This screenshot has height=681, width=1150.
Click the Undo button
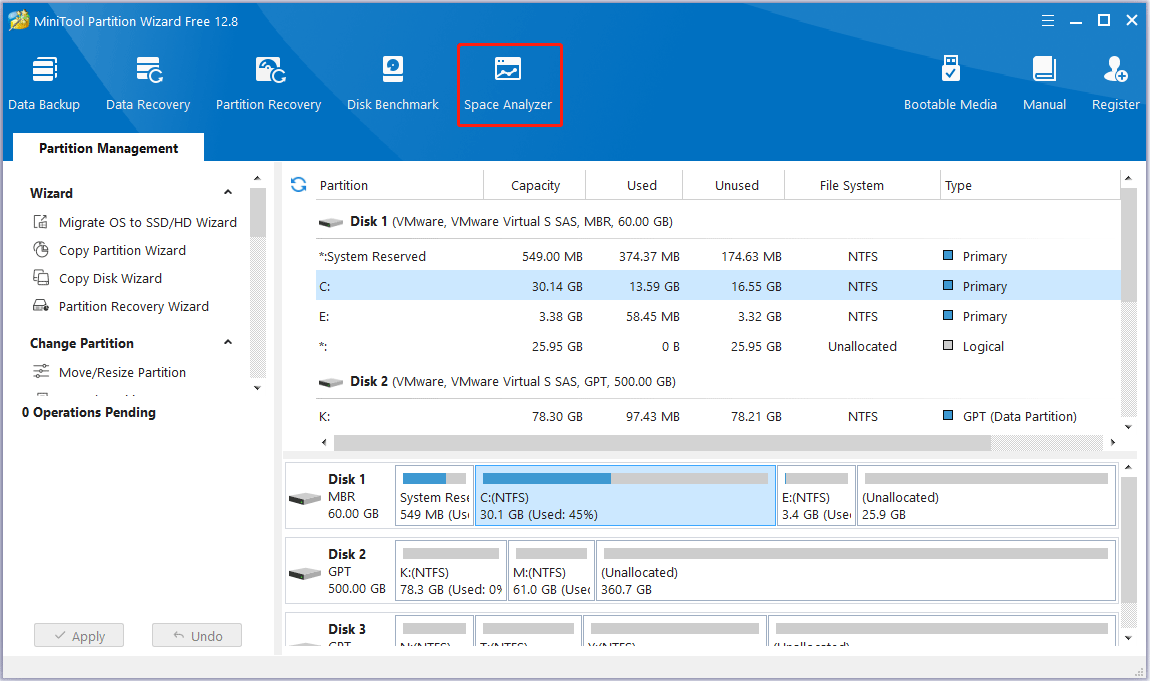coord(197,636)
